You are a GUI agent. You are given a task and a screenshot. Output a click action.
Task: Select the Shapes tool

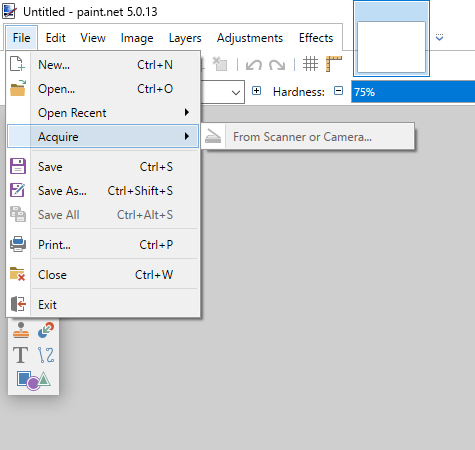click(33, 380)
